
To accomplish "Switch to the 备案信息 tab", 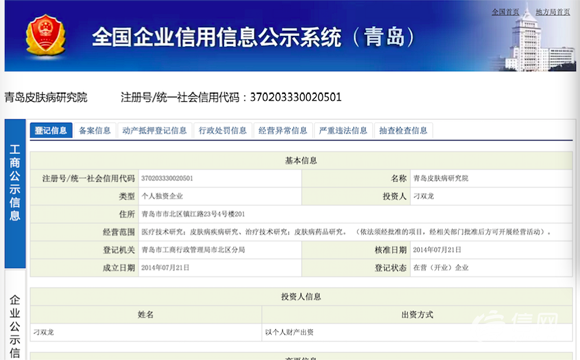I will pos(95,130).
